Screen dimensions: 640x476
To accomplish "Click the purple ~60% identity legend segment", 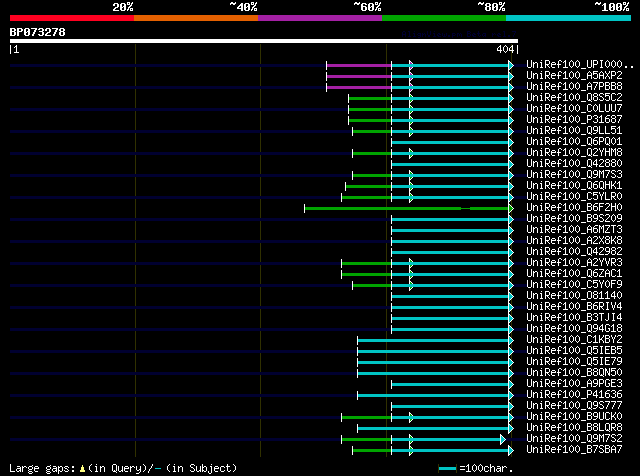I will (320, 18).
